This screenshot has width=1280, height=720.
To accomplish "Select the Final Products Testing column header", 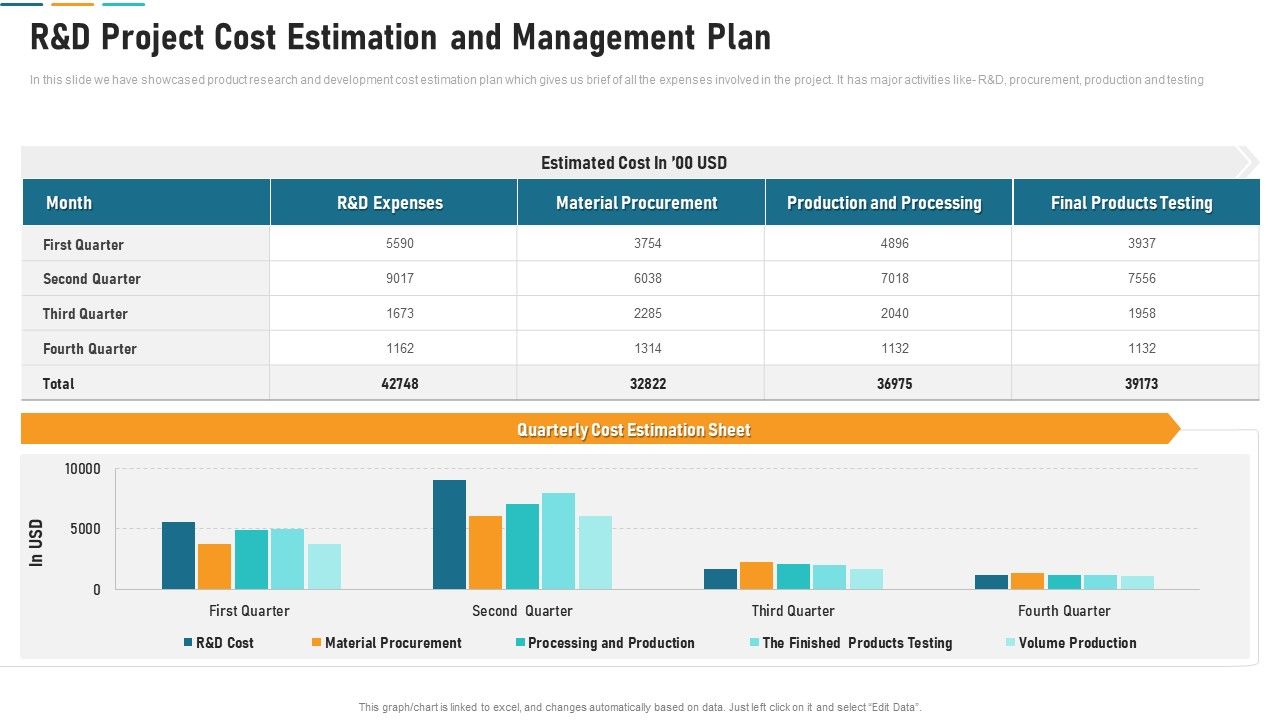I will 1136,203.
